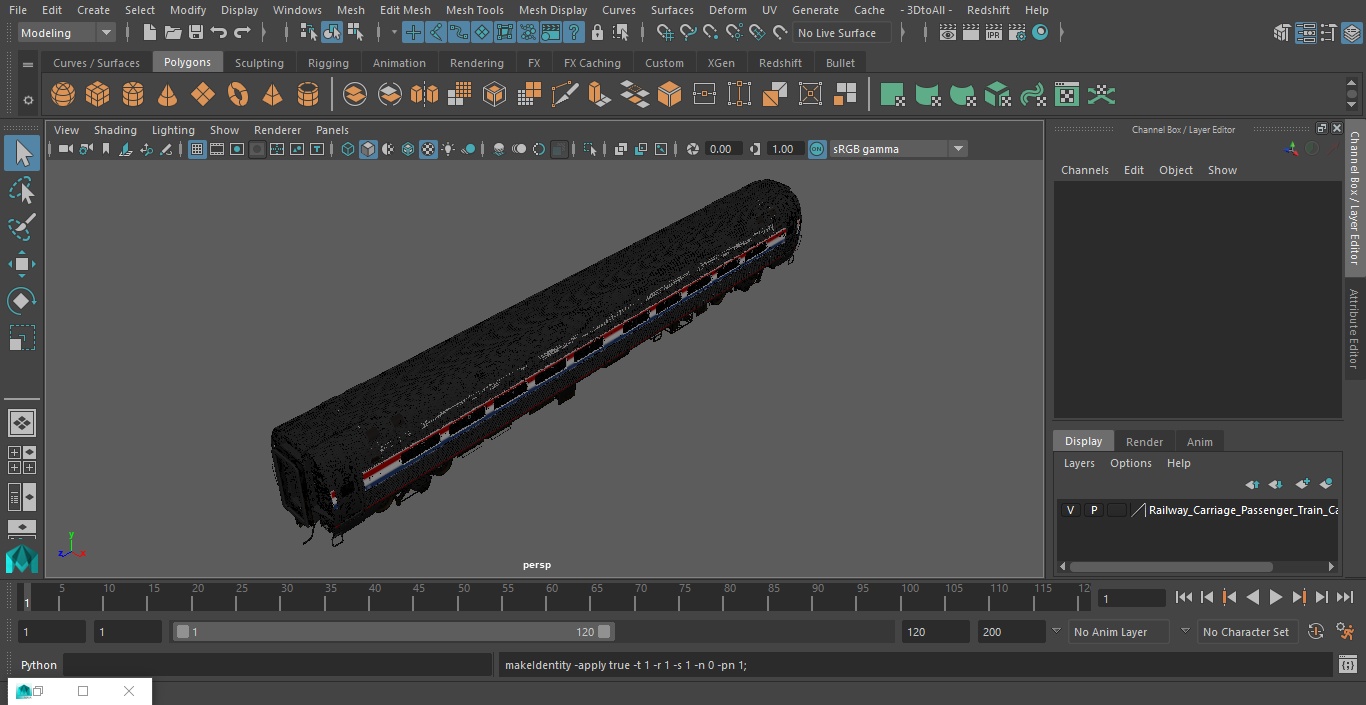Play the animation forwards

(x=1275, y=597)
